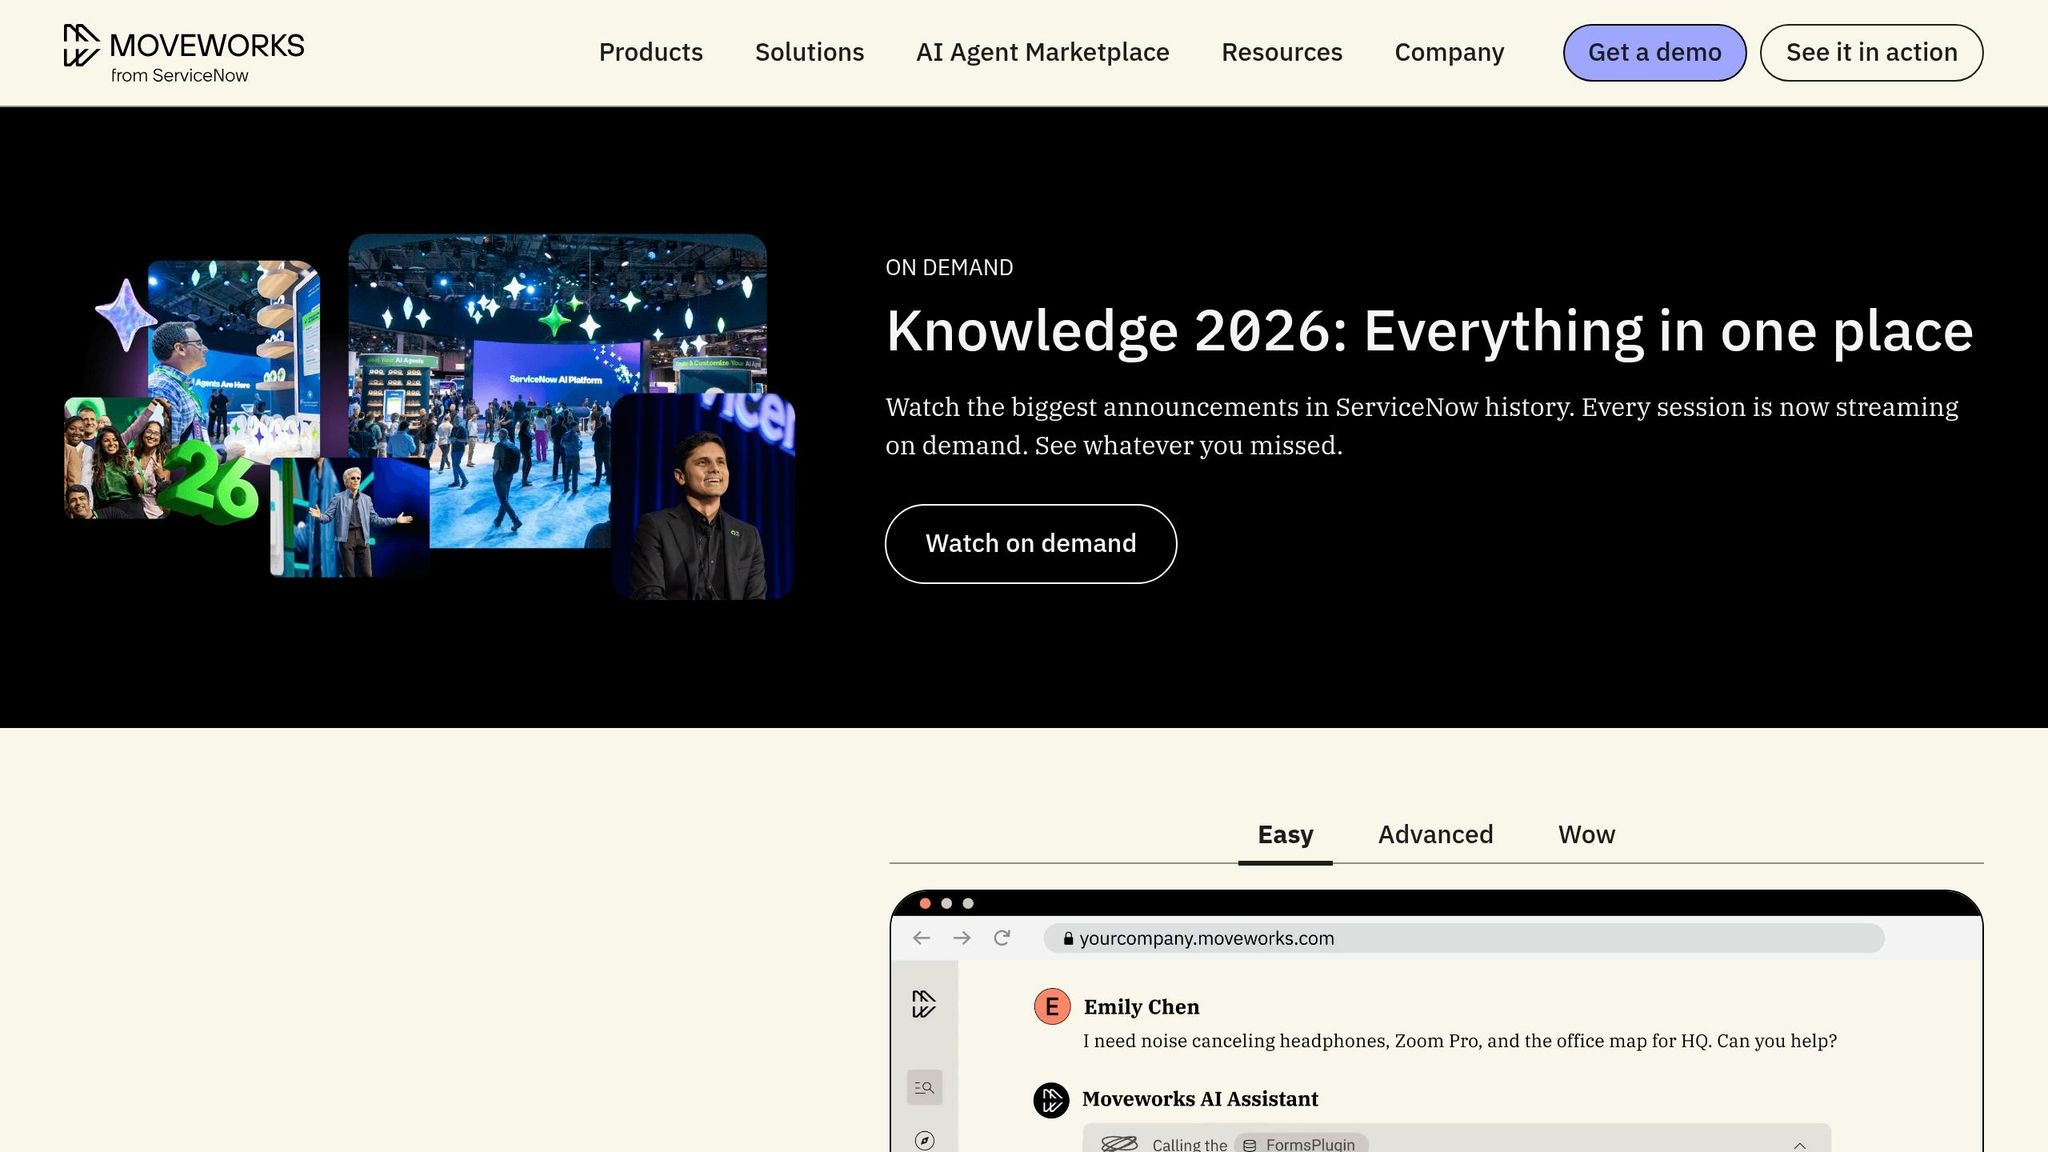Click the photo of the smiling man in black
The width and height of the screenshot is (2048, 1152).
703,497
